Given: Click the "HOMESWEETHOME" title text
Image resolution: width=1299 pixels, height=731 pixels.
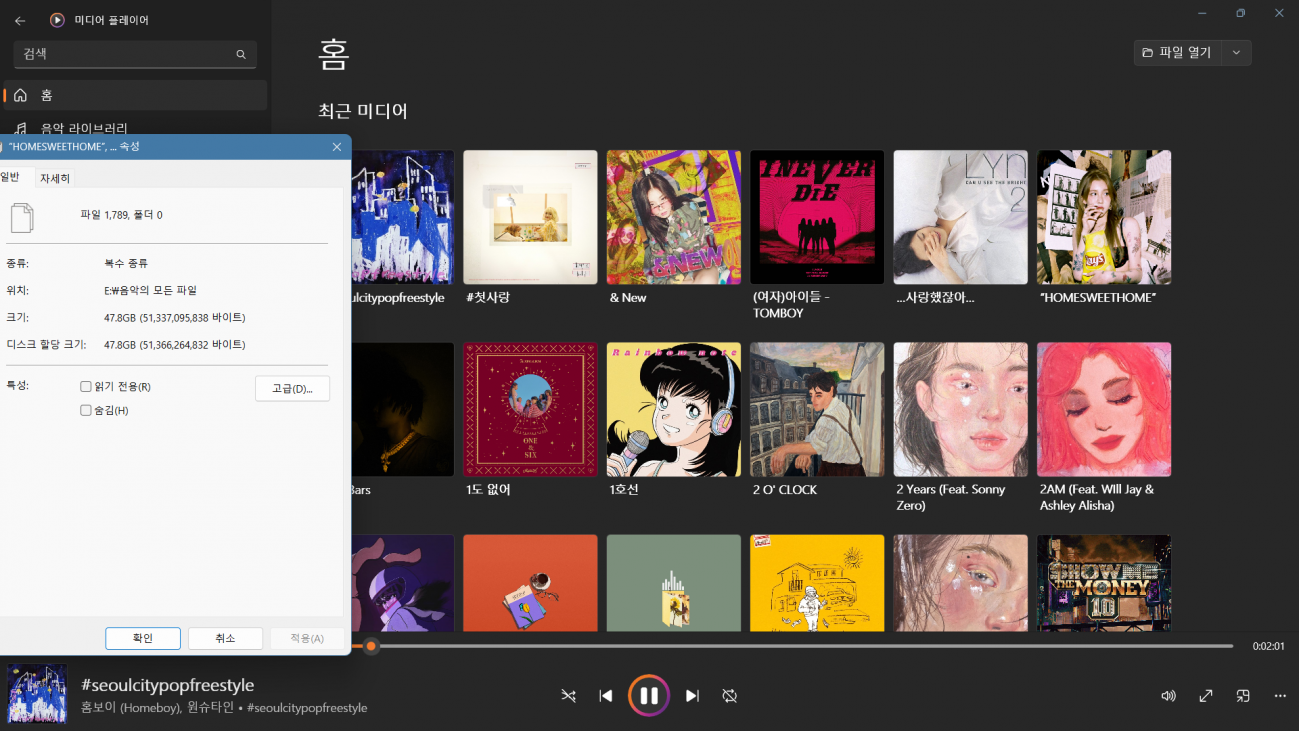Looking at the screenshot, I should click(x=1098, y=298).
